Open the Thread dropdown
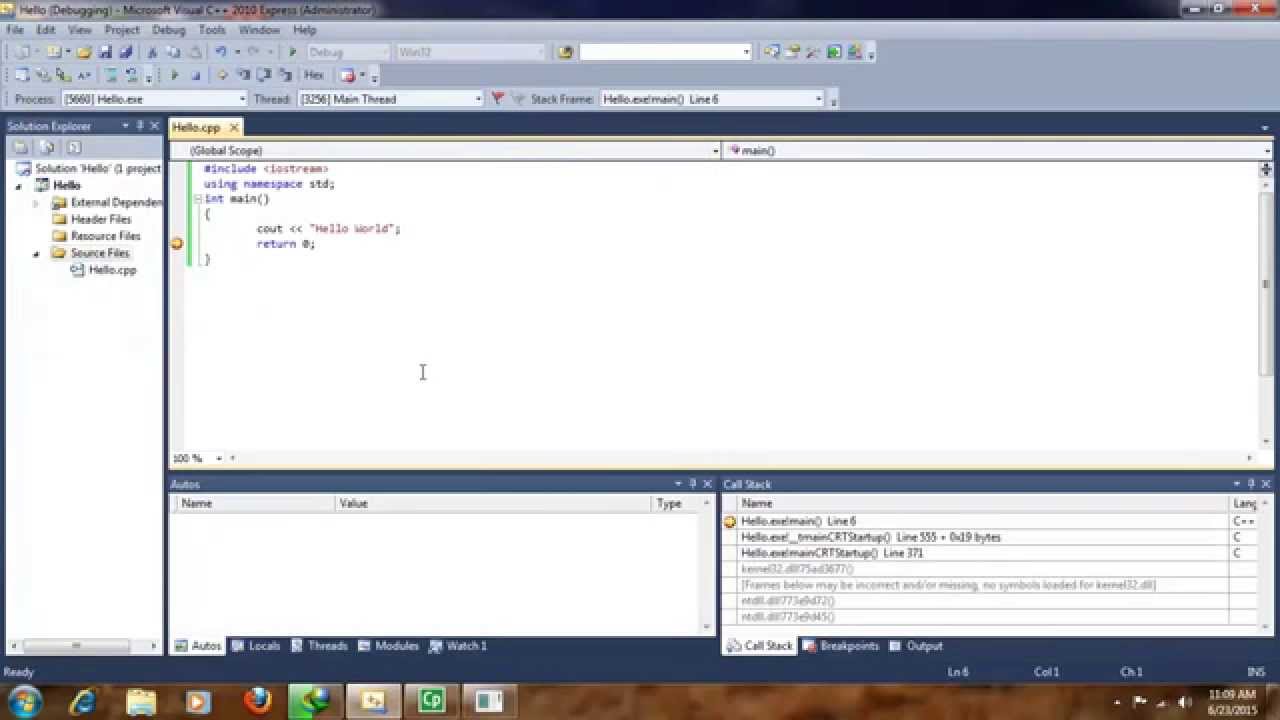The height and width of the screenshot is (720, 1280). click(x=478, y=99)
